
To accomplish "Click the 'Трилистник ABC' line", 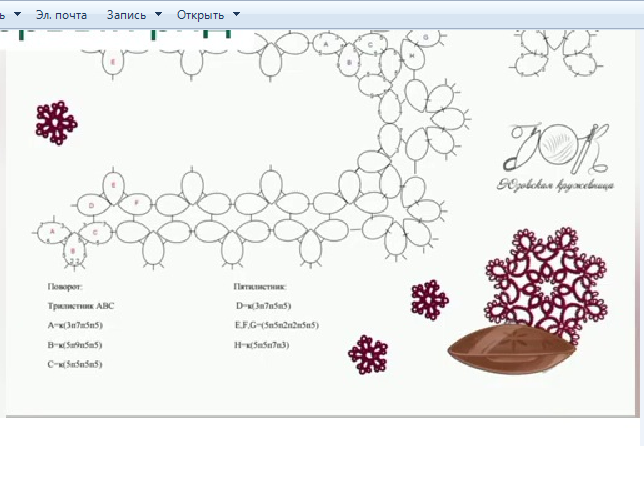I will pos(80,306).
